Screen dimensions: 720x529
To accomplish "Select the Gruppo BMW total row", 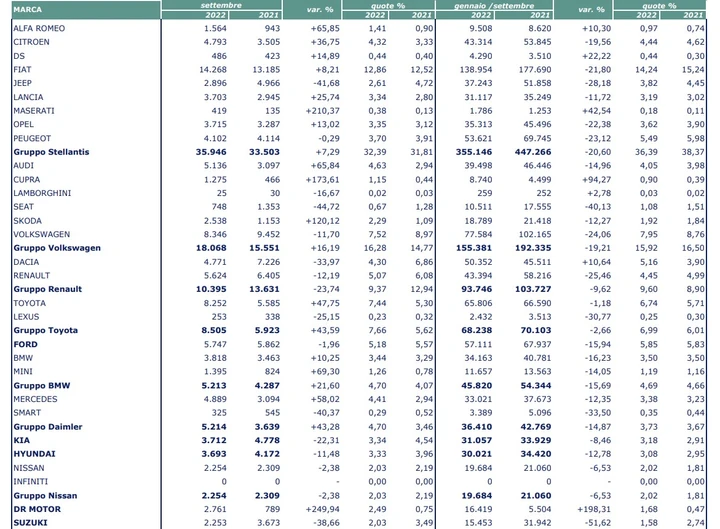I will click(359, 386).
